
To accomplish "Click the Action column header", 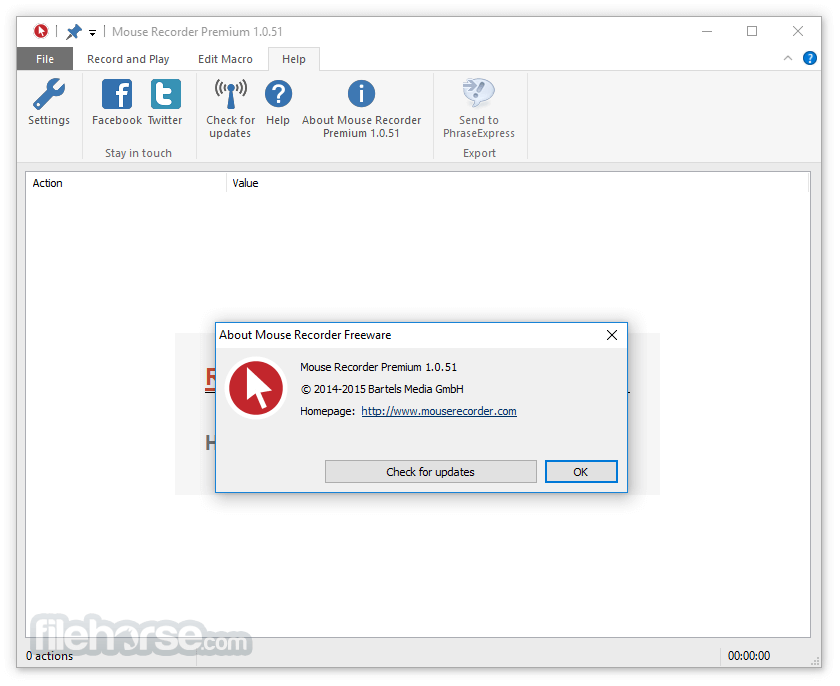I will [x=126, y=183].
